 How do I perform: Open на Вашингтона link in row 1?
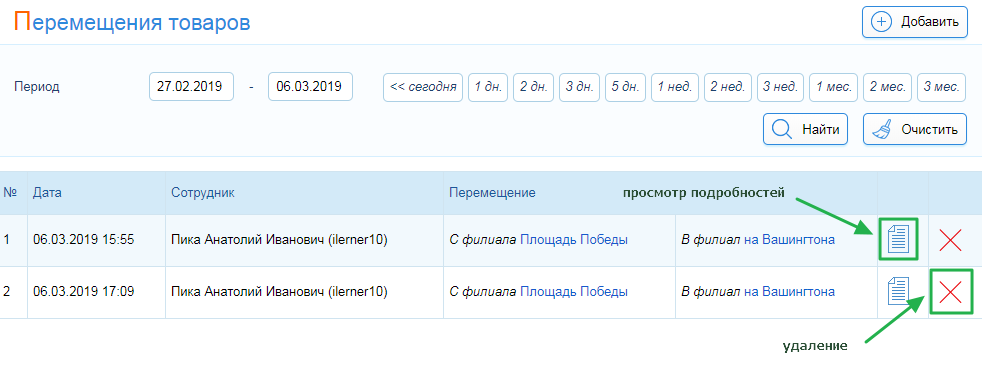pyautogui.click(x=789, y=240)
